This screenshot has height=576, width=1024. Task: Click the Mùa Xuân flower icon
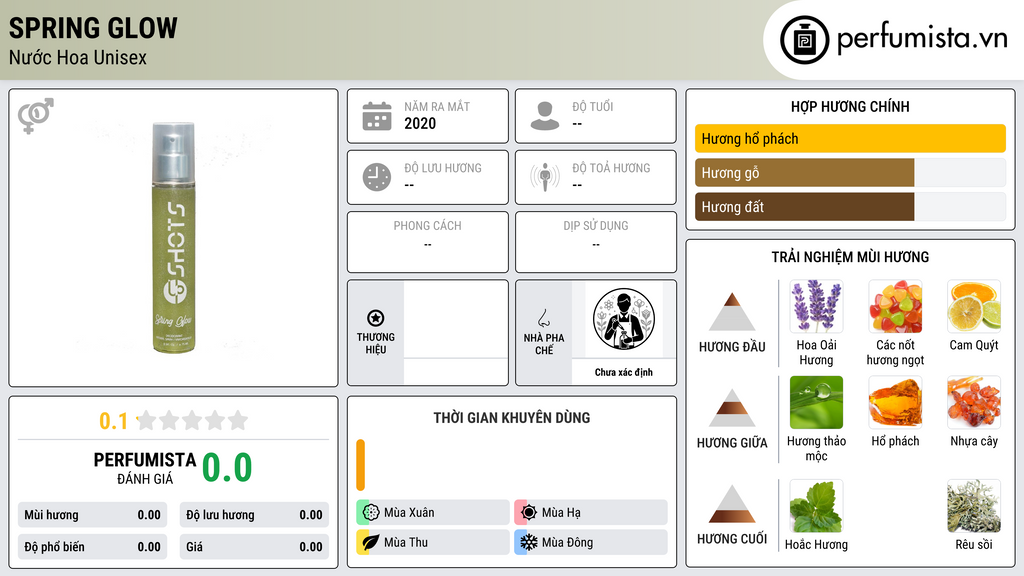[371, 513]
